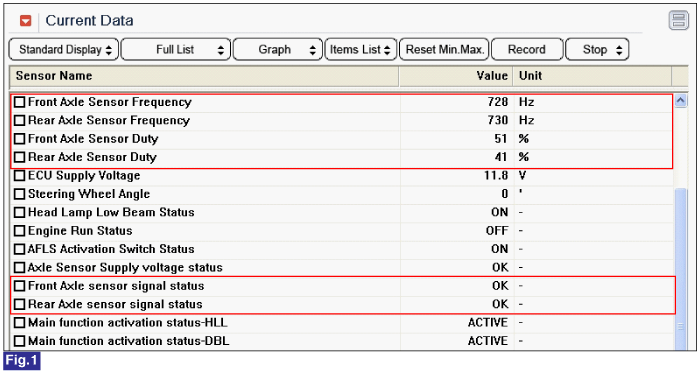Check Front Axle Sensor Frequency checkbox
Screen dimensions: 700x373
click(x=19, y=102)
